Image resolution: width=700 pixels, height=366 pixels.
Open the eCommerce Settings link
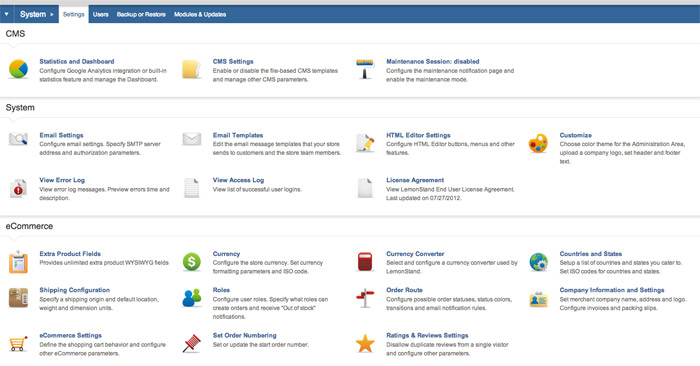click(71, 336)
